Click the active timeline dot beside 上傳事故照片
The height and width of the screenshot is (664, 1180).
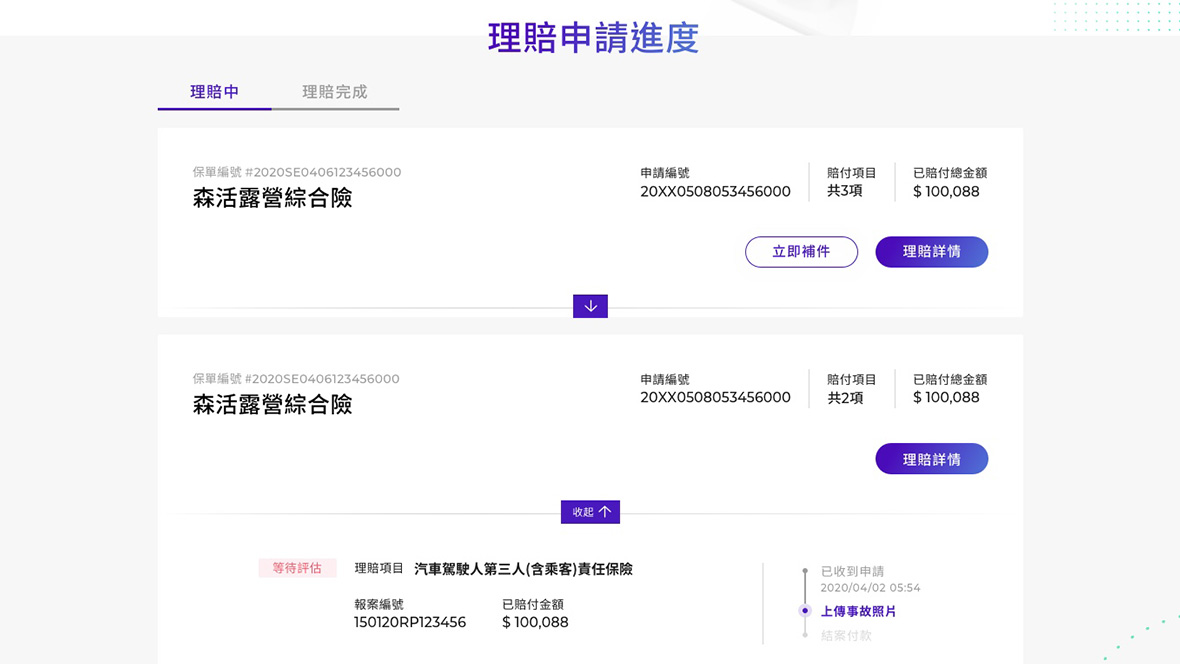coord(805,611)
